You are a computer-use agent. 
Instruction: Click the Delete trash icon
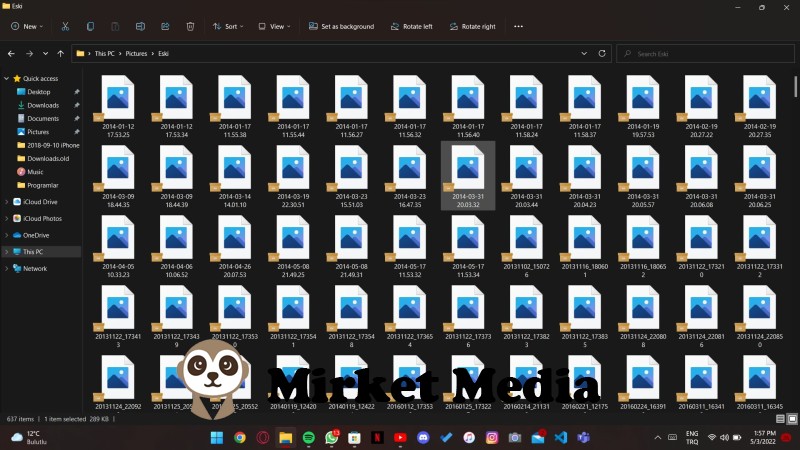(190, 26)
